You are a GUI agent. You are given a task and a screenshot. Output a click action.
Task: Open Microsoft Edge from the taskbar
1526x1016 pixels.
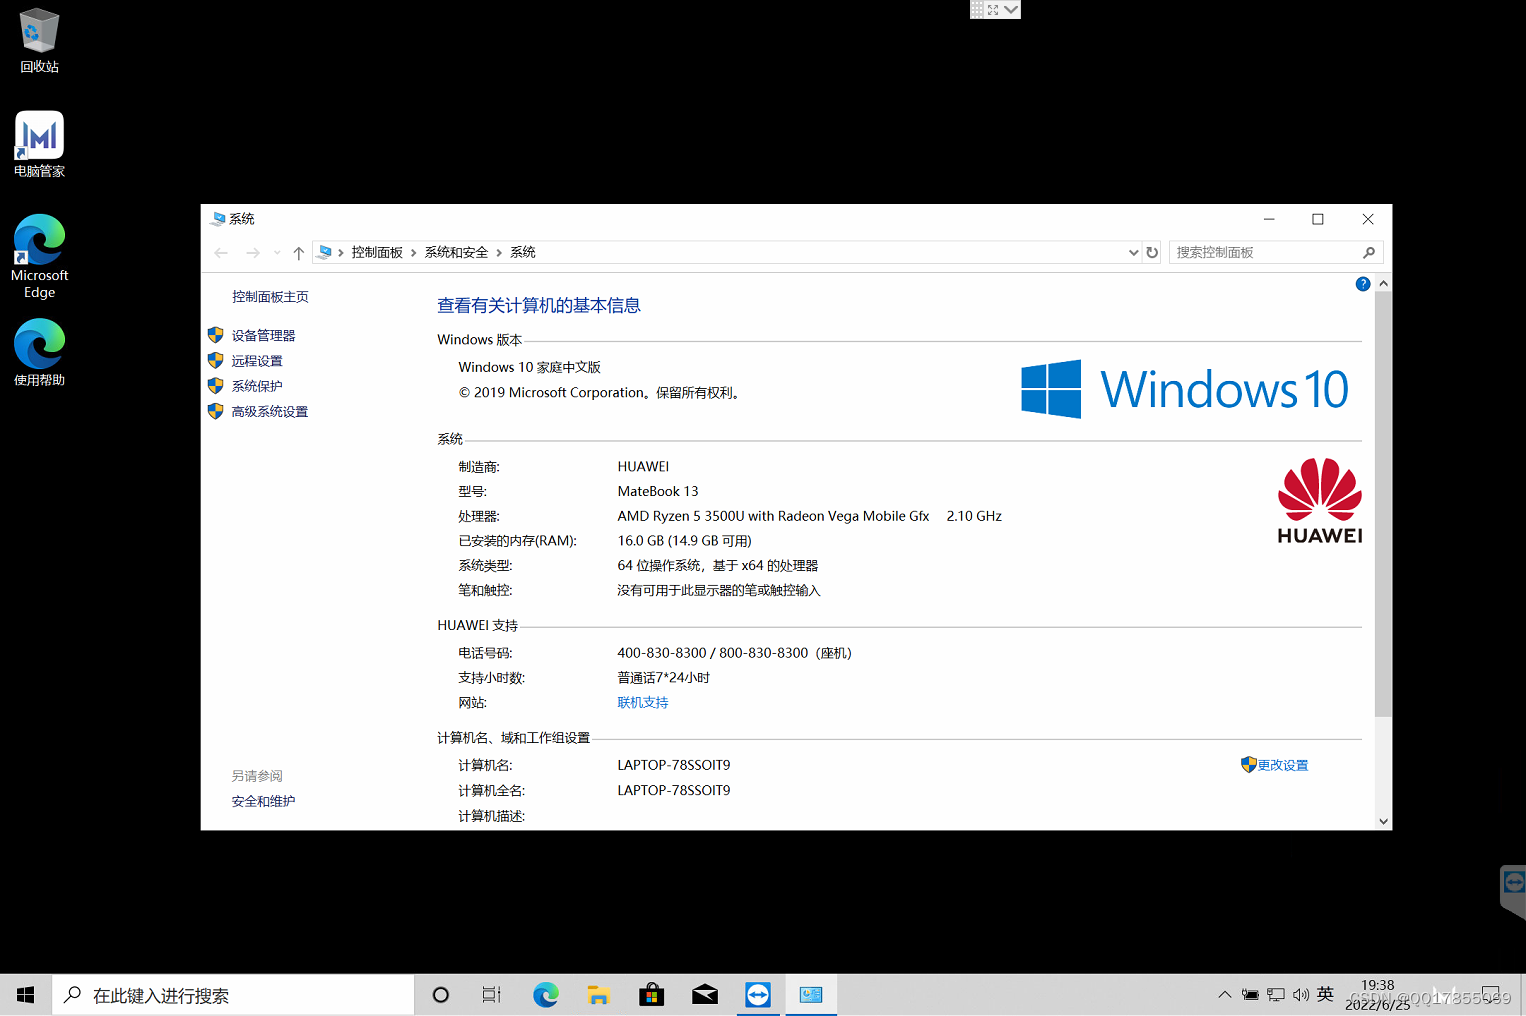[x=546, y=995]
